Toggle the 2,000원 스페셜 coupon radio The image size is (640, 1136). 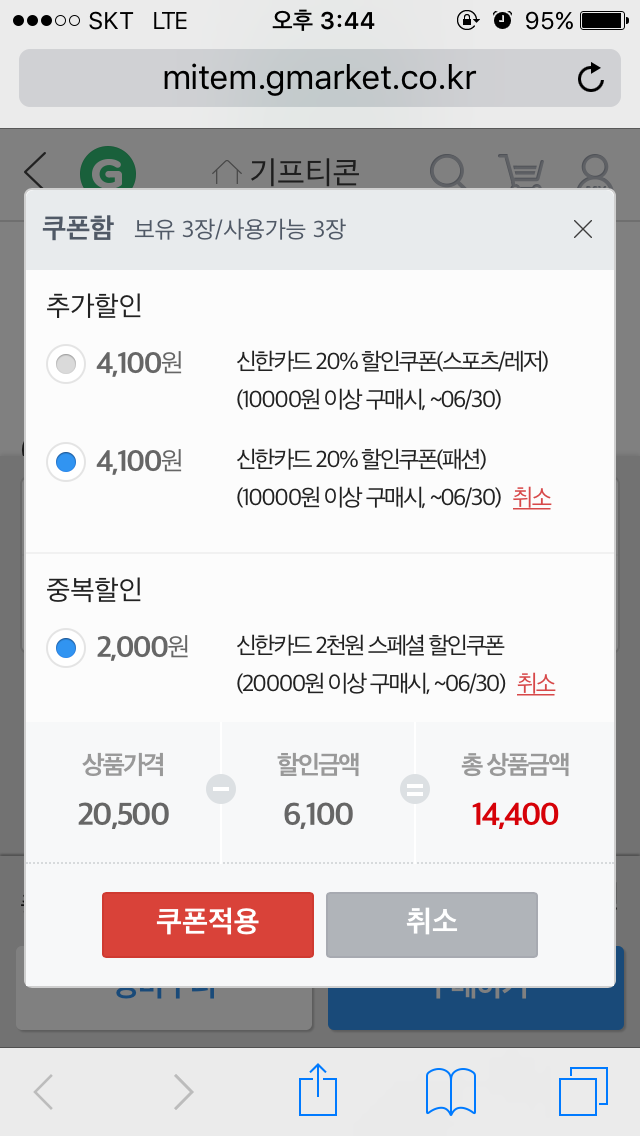pos(66,648)
